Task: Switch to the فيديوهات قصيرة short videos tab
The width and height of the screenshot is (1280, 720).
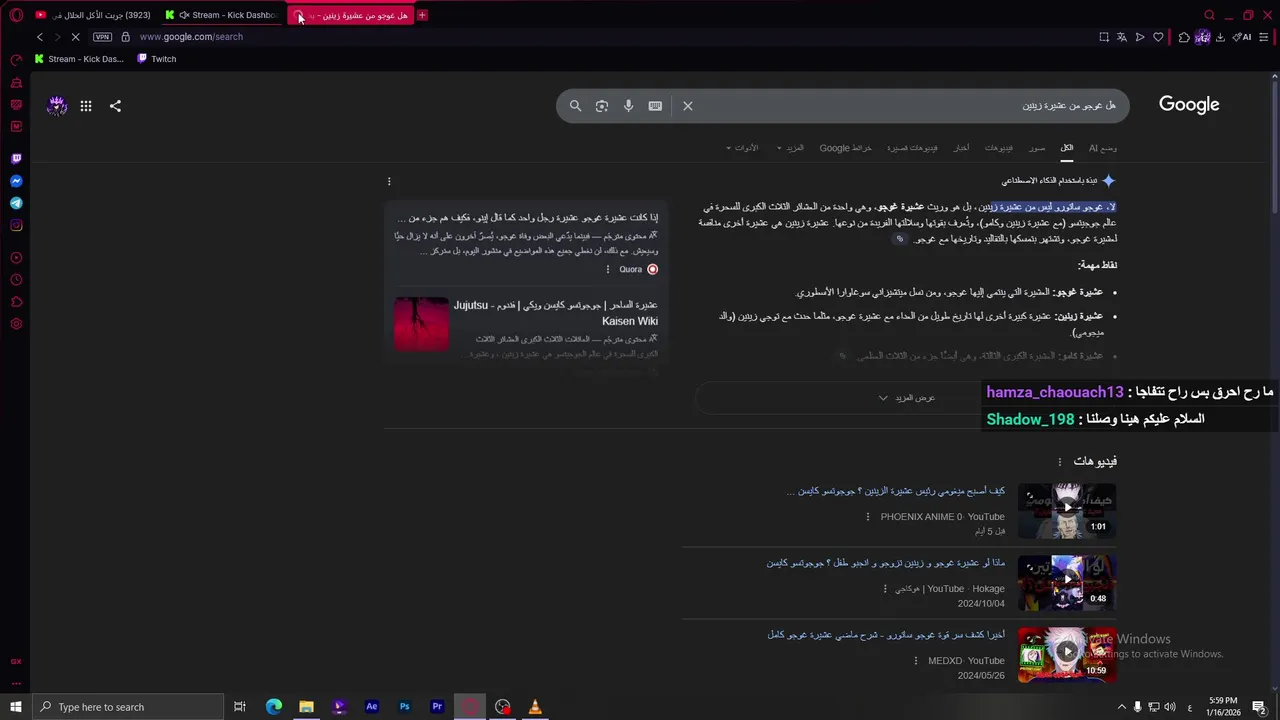Action: (x=913, y=148)
